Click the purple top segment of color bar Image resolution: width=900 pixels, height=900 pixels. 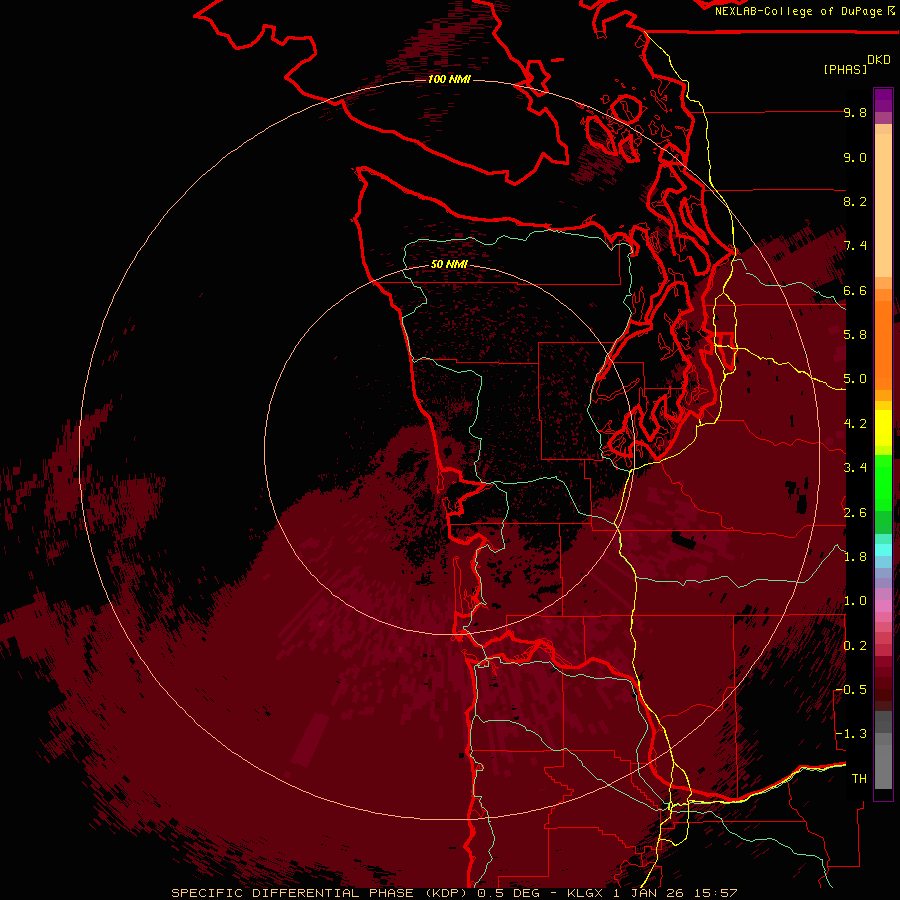[883, 100]
